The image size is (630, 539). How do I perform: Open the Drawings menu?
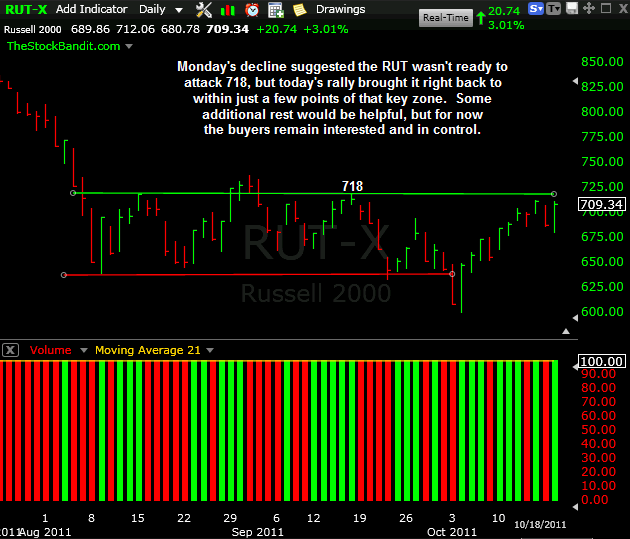341,9
